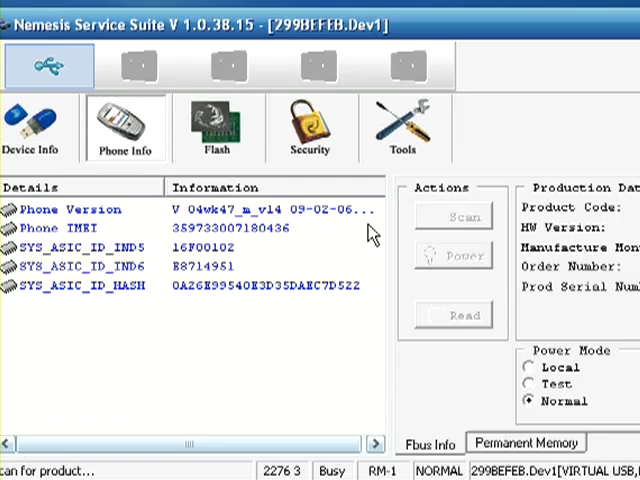The width and height of the screenshot is (640, 480).
Task: Open the Tools section
Action: click(x=403, y=129)
